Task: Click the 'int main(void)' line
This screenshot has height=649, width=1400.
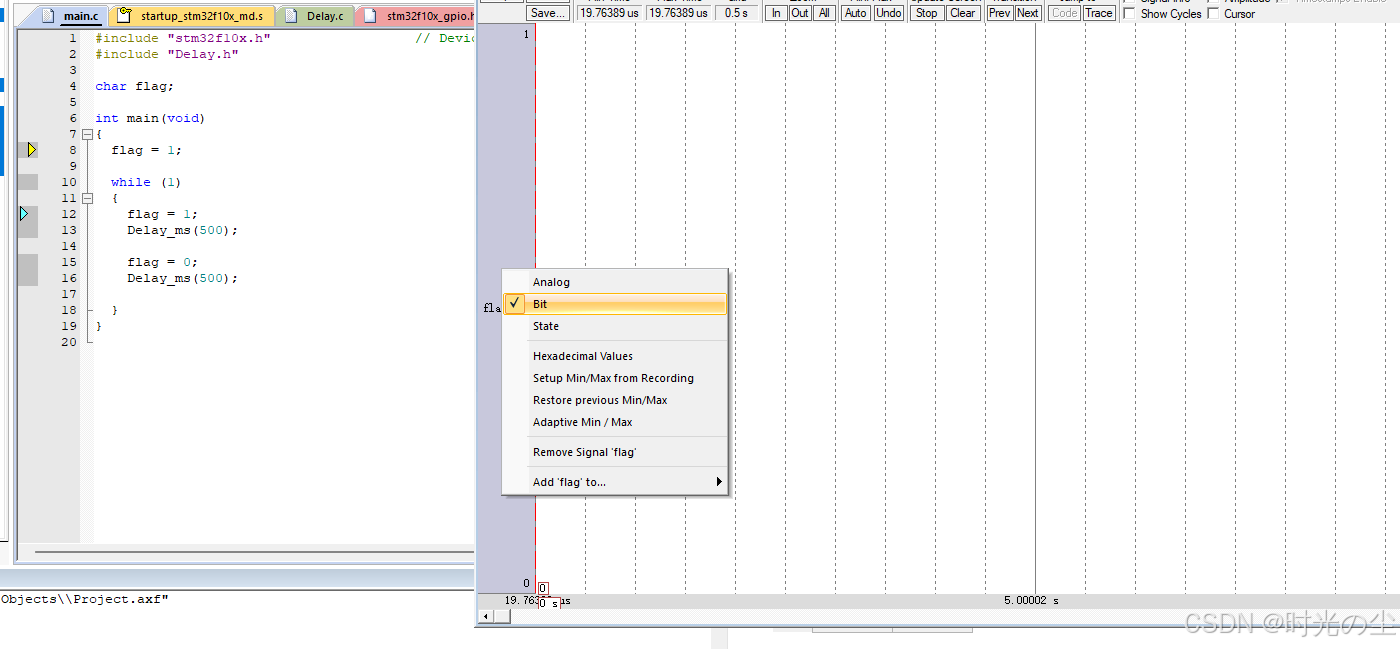Action: click(150, 118)
